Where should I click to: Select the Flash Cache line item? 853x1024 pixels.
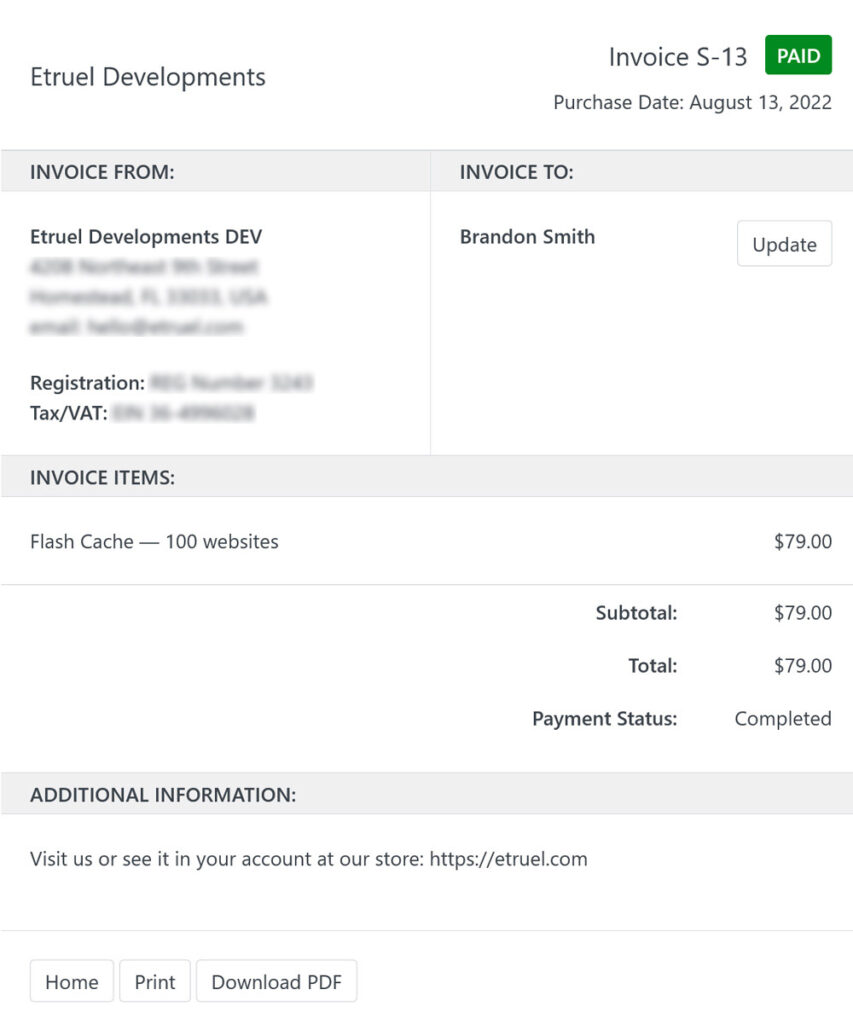click(x=153, y=541)
